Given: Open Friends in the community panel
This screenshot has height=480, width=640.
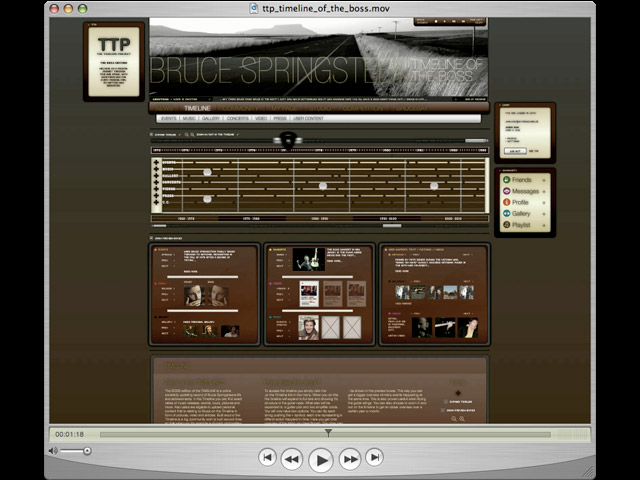Looking at the screenshot, I should [522, 180].
